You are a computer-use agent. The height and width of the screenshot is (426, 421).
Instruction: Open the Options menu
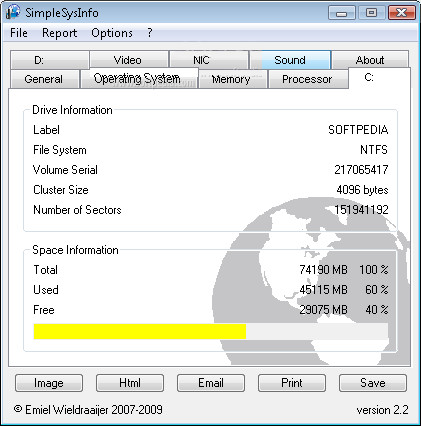[112, 33]
